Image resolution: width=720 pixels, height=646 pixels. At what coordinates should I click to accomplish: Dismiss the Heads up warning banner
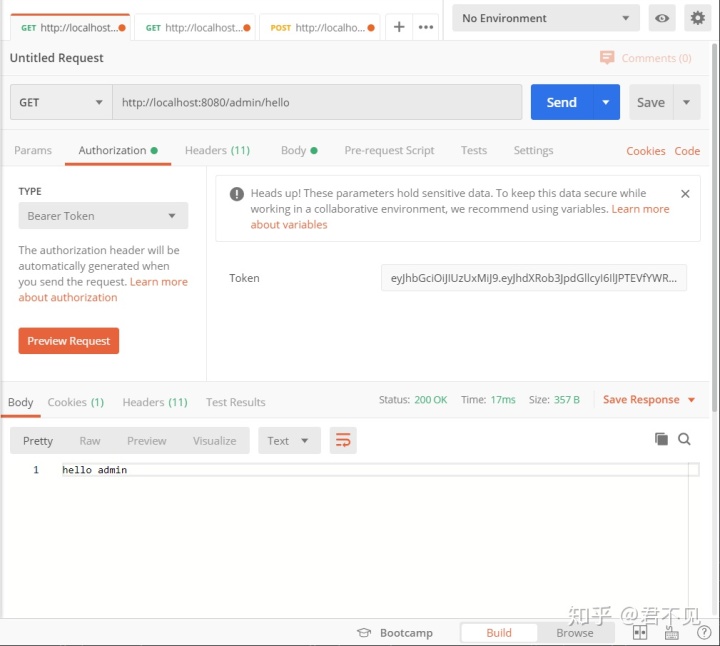point(685,194)
